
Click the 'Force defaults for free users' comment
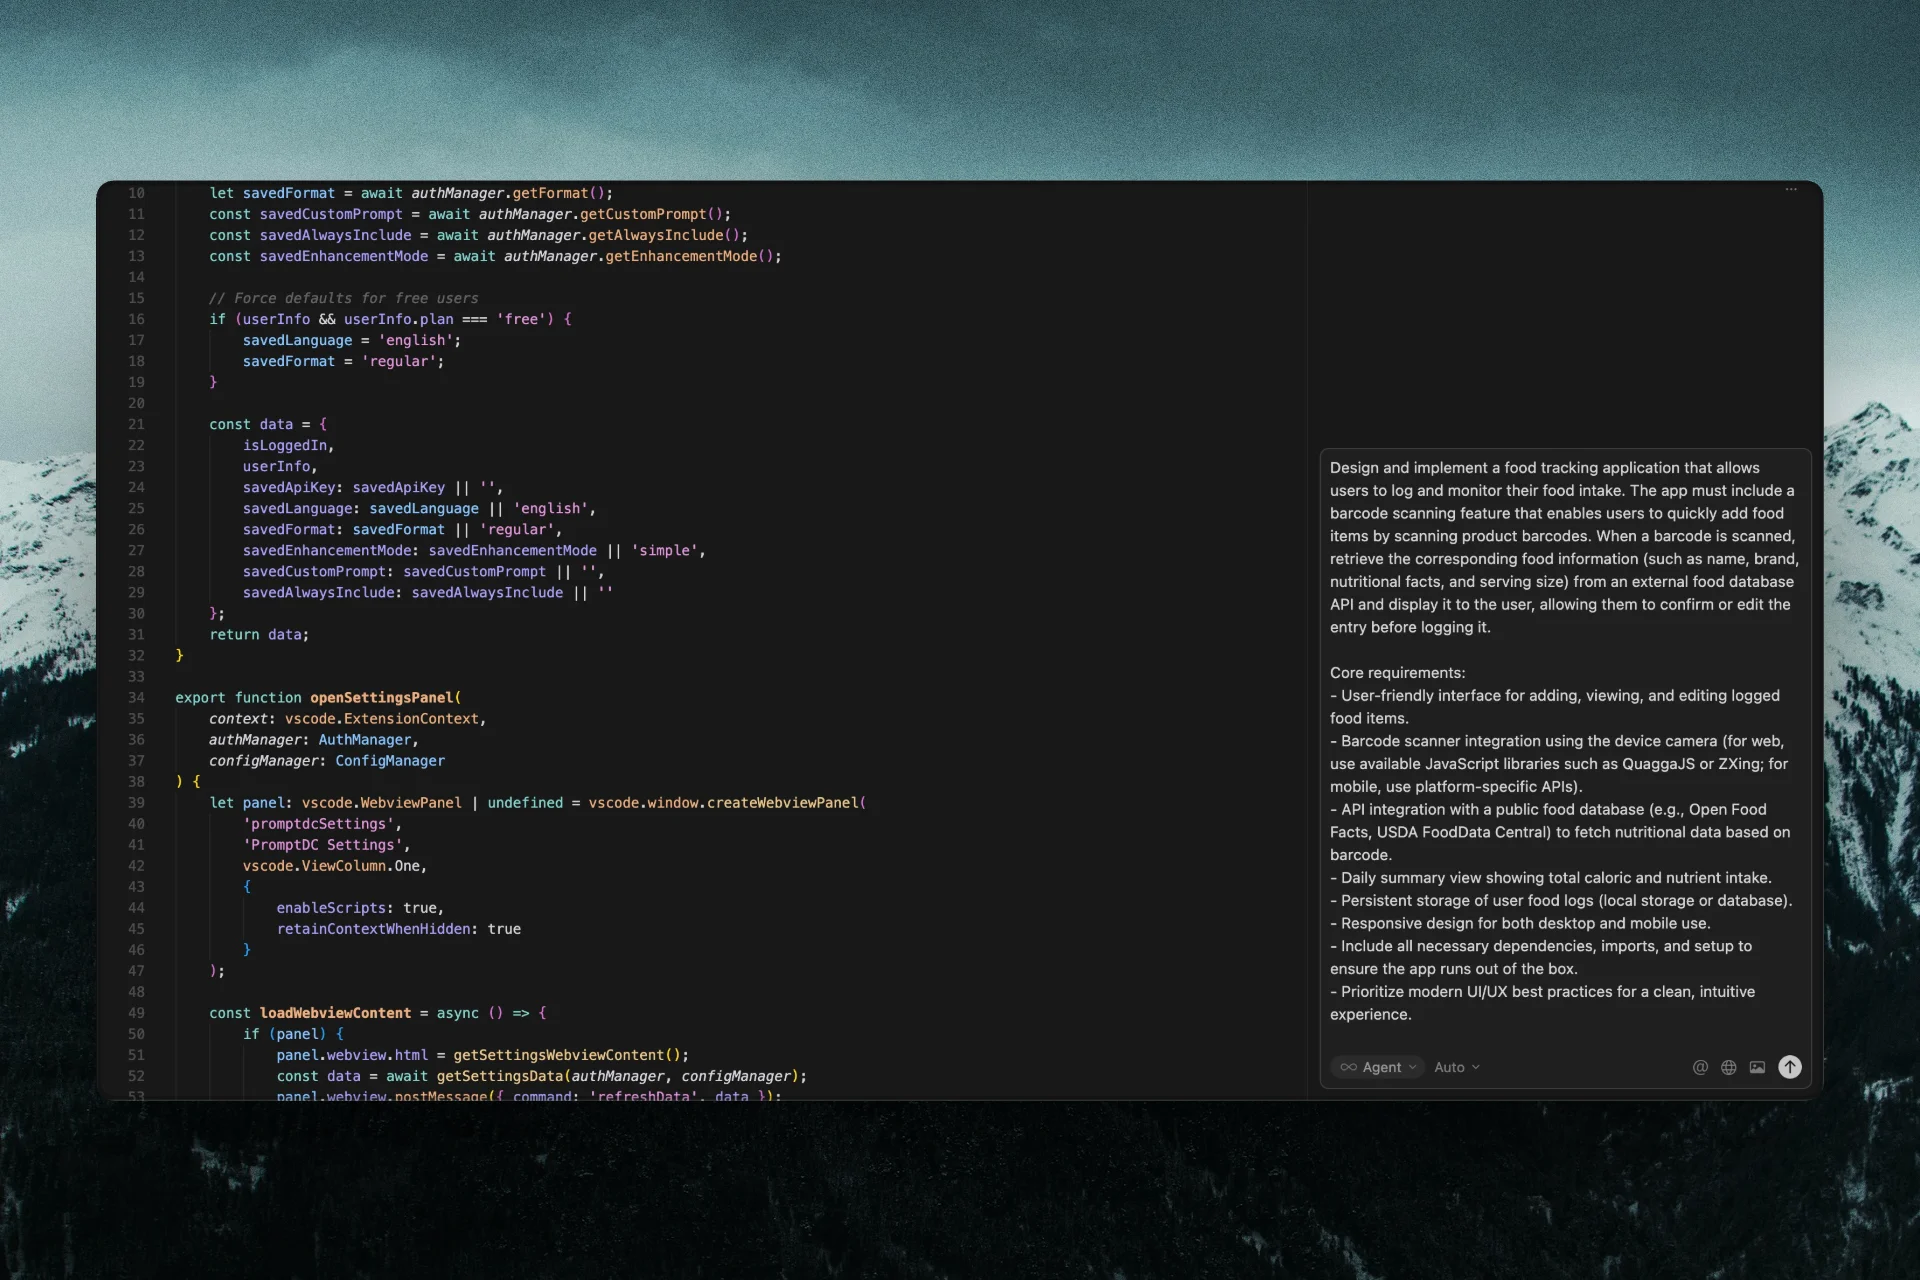pos(343,298)
